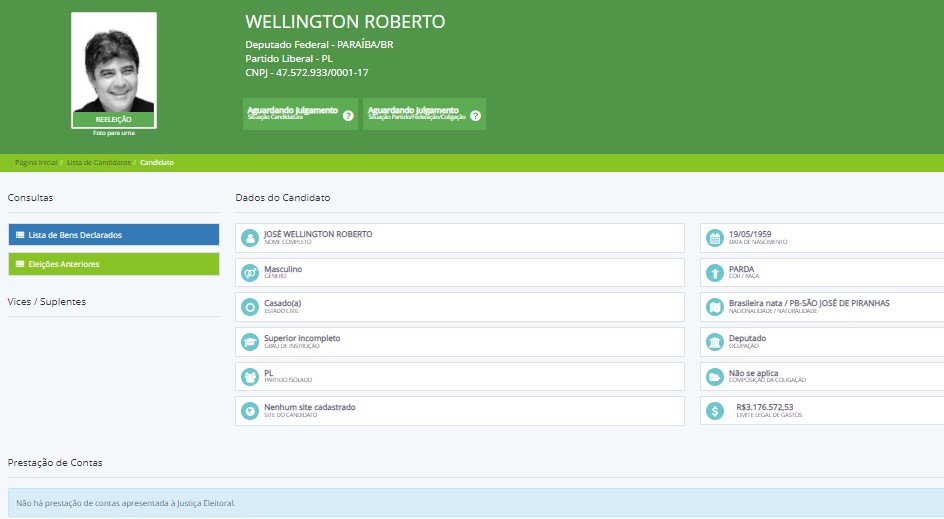Select the Vices / Suplentes heading

click(x=47, y=301)
